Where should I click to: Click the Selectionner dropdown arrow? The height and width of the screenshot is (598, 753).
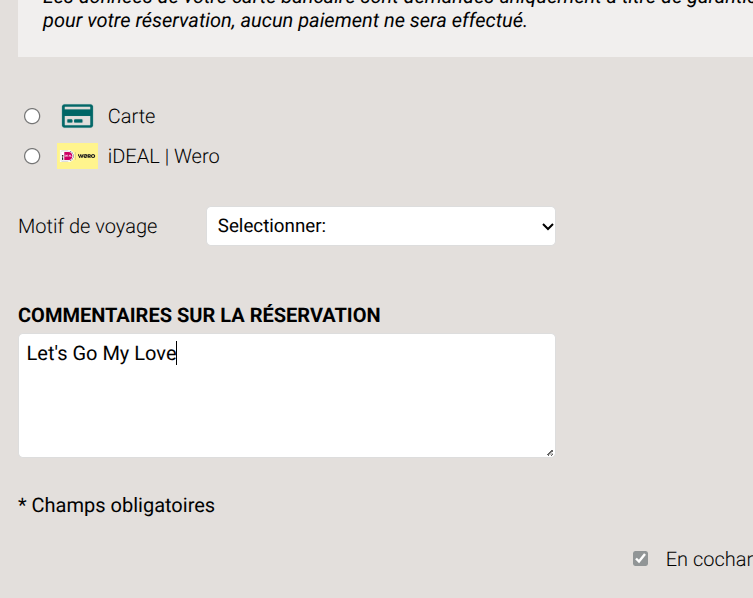click(546, 226)
